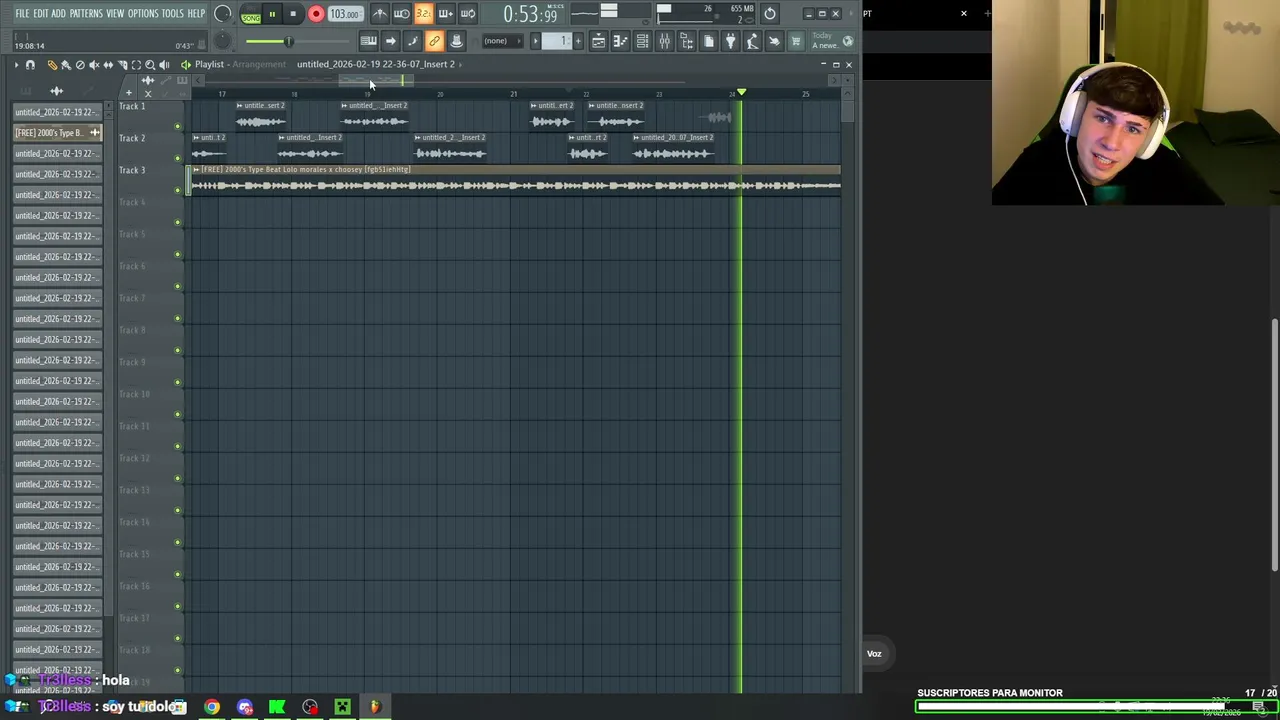The width and height of the screenshot is (1280, 720).
Task: Toggle the Playlist magnet snap icon
Action: (x=30, y=64)
